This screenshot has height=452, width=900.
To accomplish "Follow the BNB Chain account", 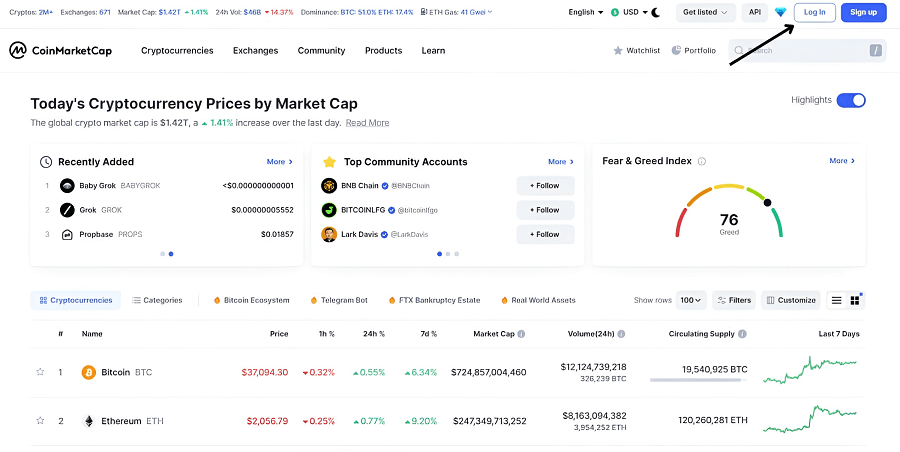I will 545,186.
